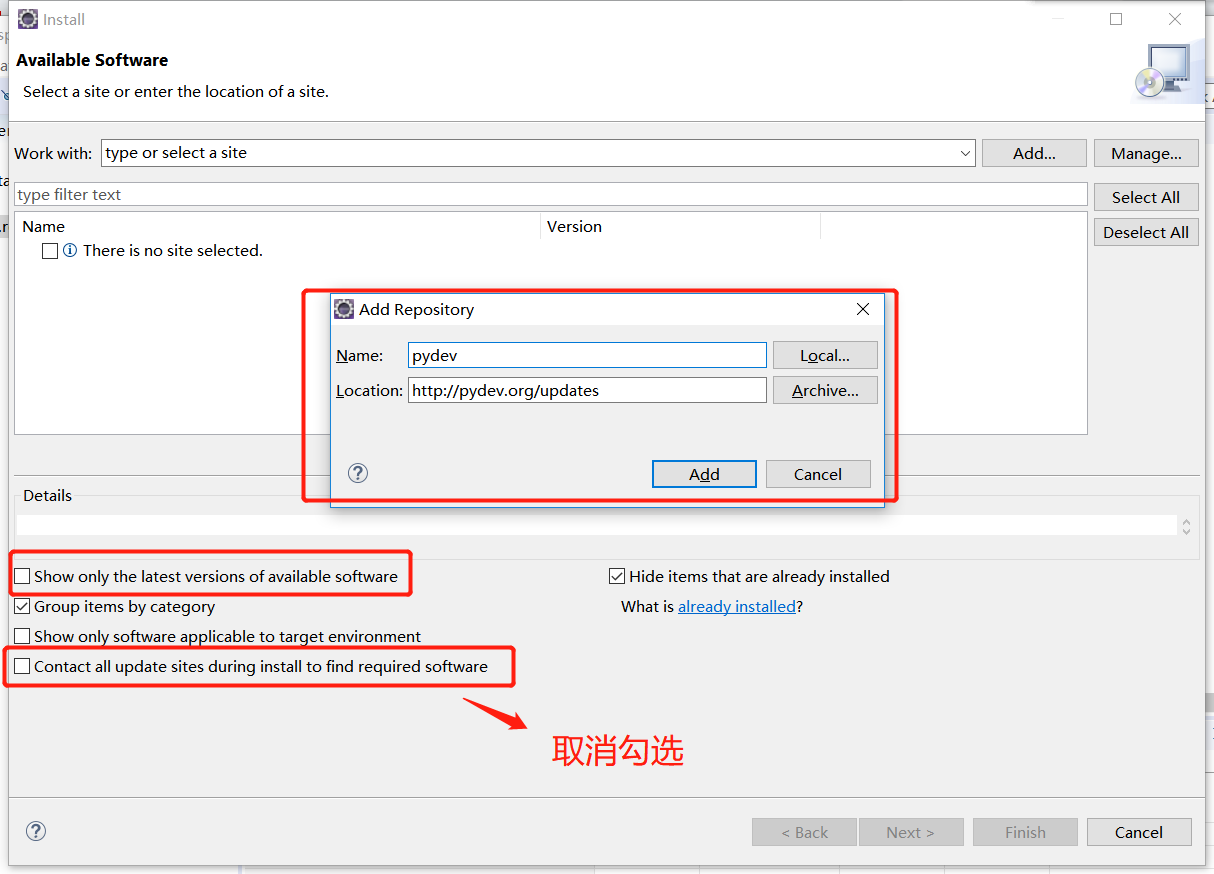The width and height of the screenshot is (1214, 874).
Task: Click the 'Available Software' heading
Action: tap(92, 60)
